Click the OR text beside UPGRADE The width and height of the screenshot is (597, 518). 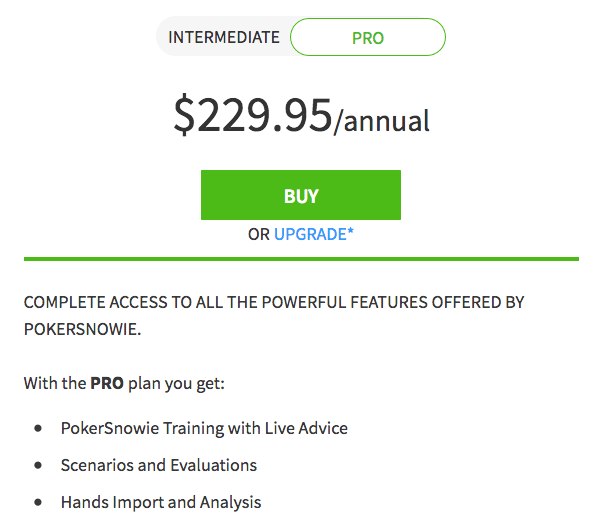pyautogui.click(x=259, y=234)
